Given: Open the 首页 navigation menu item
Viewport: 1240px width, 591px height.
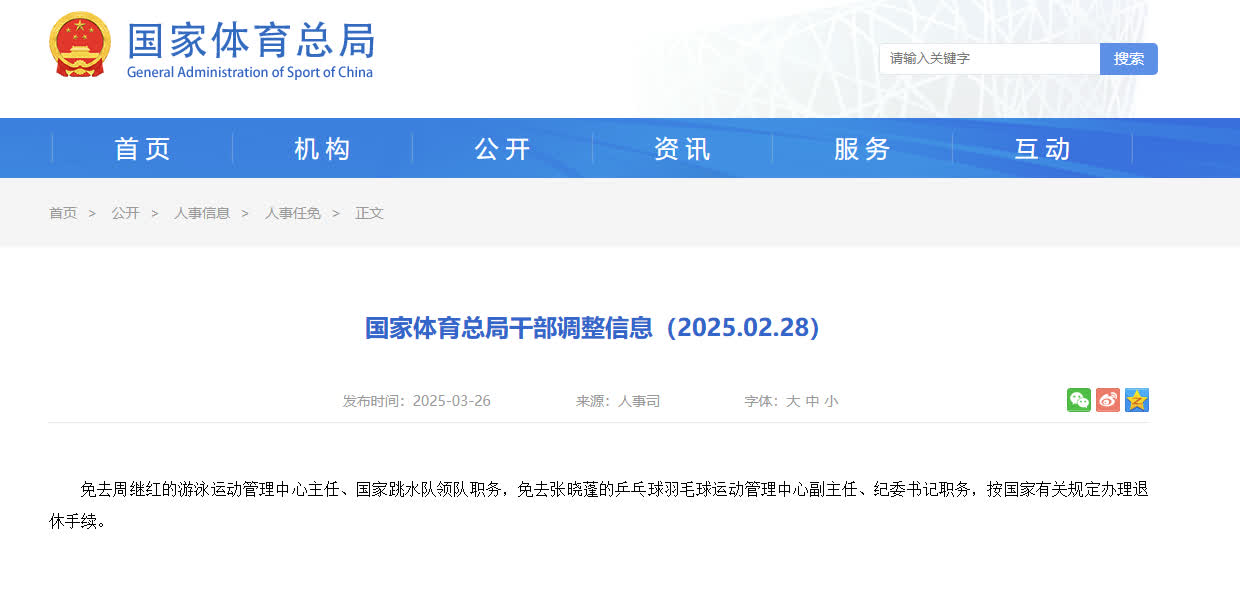Looking at the screenshot, I should click(x=142, y=149).
